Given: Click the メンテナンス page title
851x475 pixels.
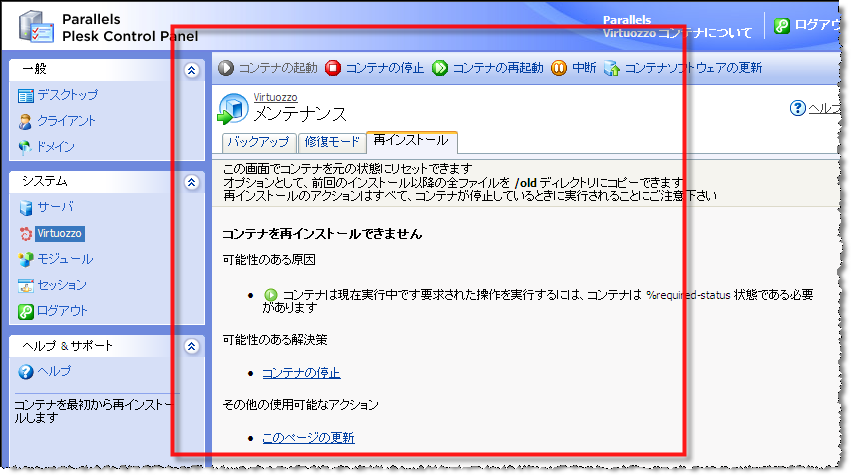Looking at the screenshot, I should (300, 114).
